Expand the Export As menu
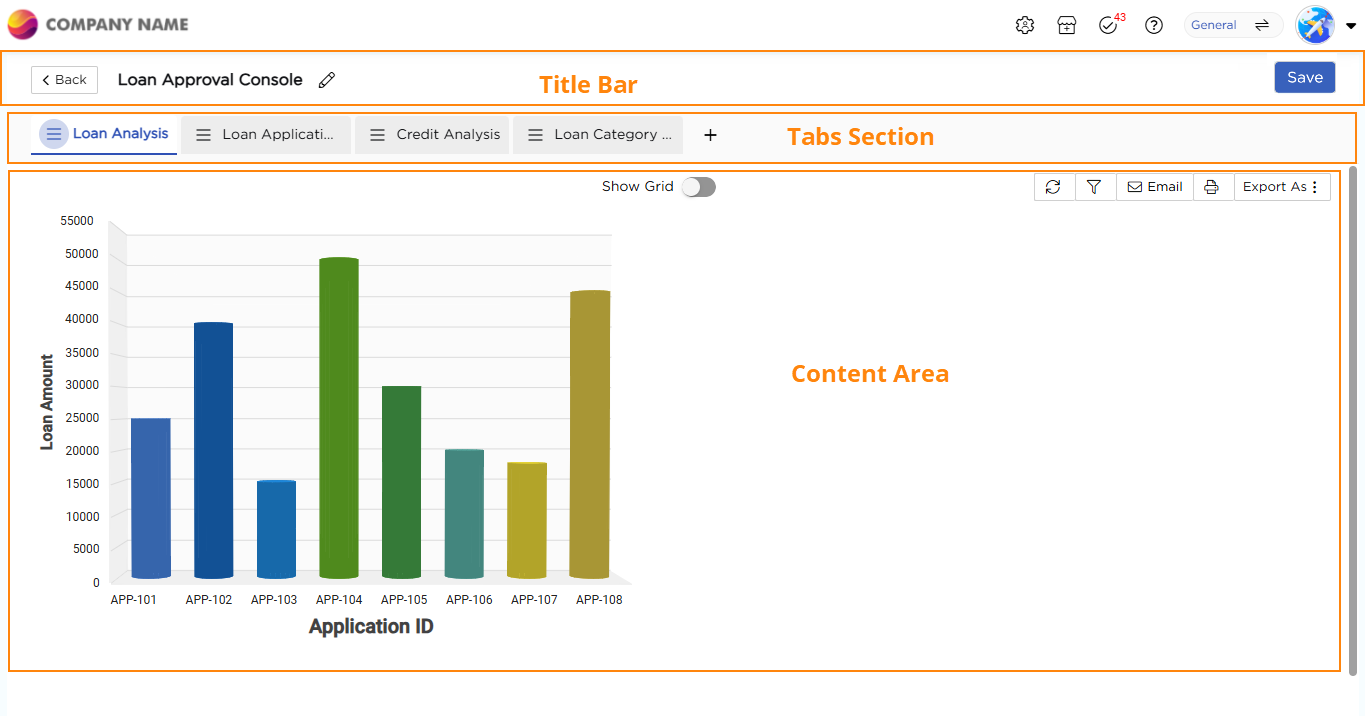1365x716 pixels. [x=1281, y=187]
